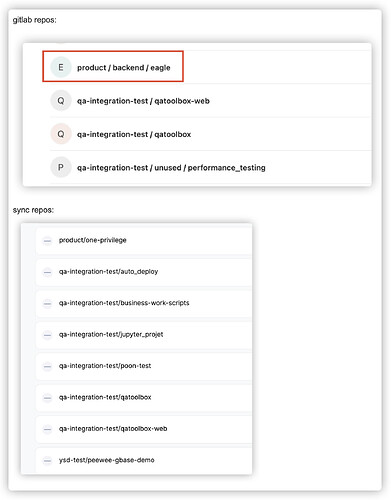Click minus icon beside qa-integration-test/qatoolbox sync entry
Viewport: 391px width, 500px height.
pos(47,398)
